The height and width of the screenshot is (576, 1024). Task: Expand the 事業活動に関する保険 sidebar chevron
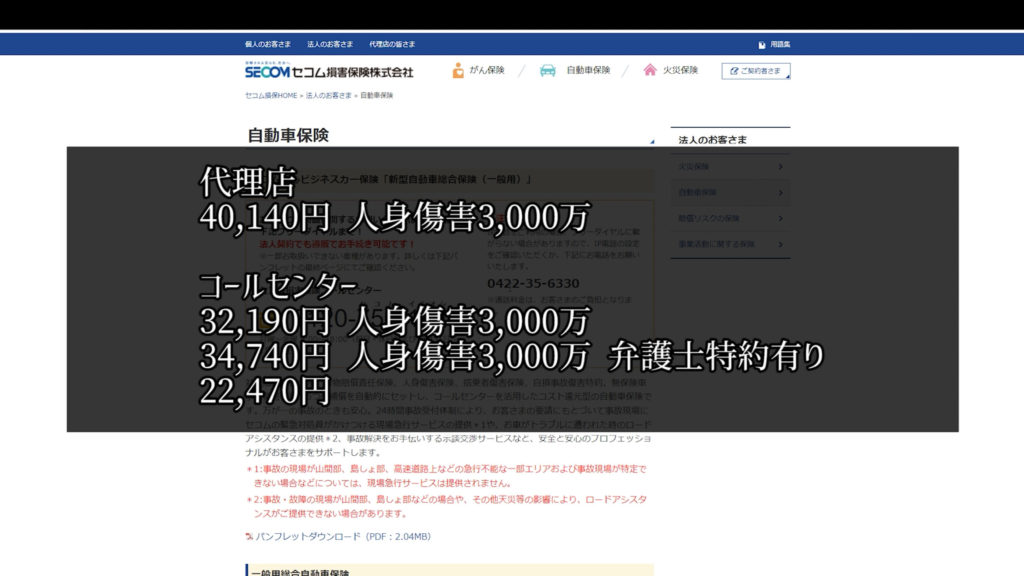pos(780,244)
